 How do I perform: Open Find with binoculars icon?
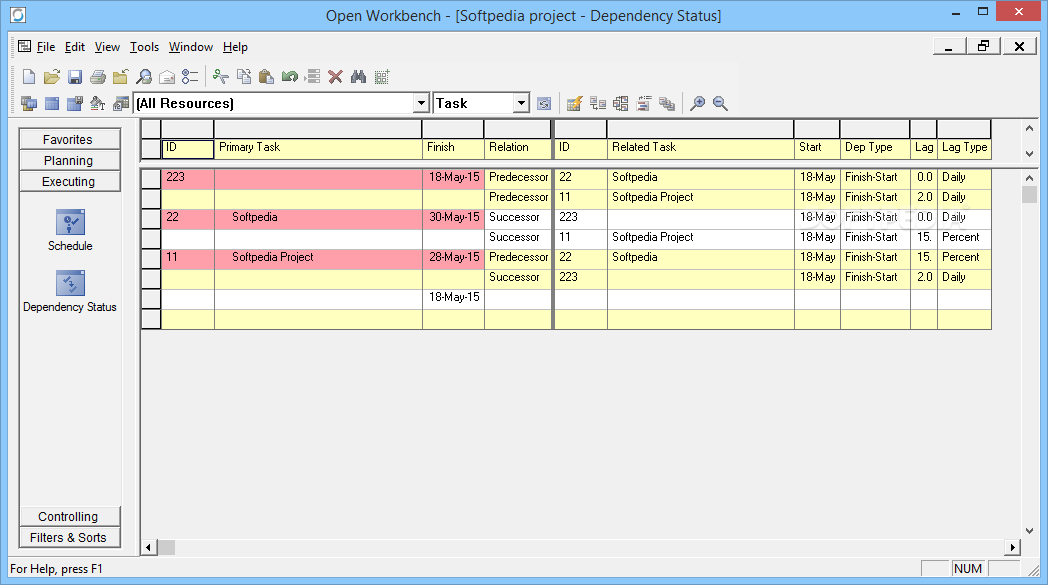[358, 77]
